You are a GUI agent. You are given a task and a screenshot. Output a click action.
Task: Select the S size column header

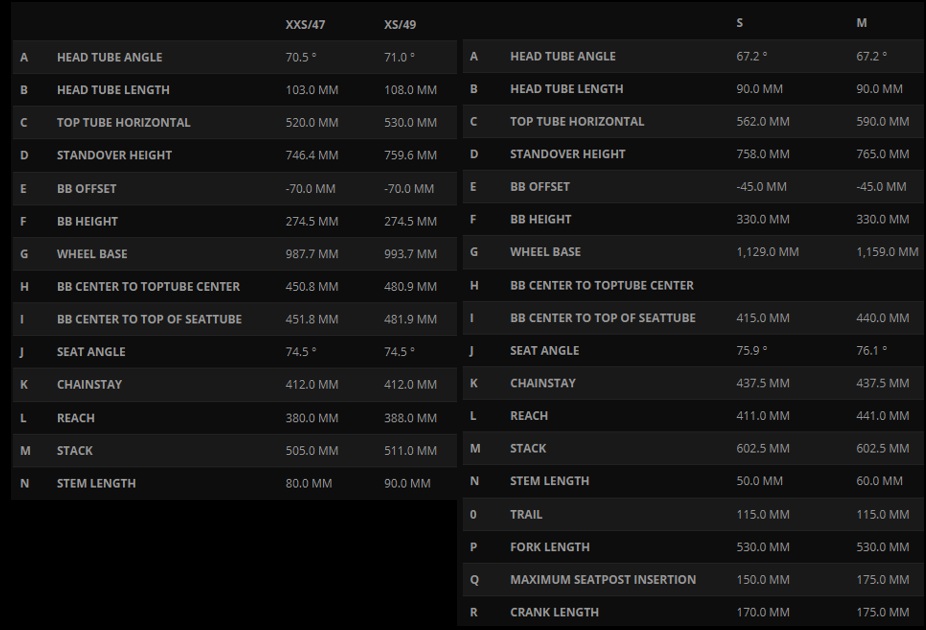coord(739,23)
